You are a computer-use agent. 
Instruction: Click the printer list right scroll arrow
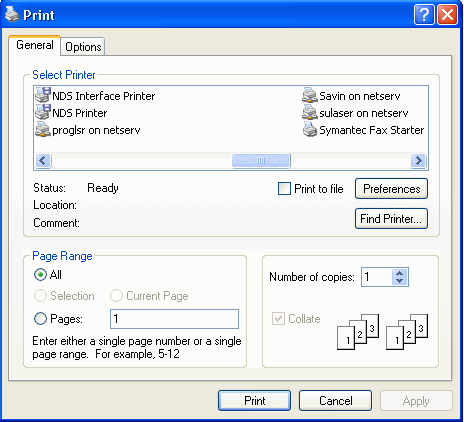pyautogui.click(x=418, y=160)
